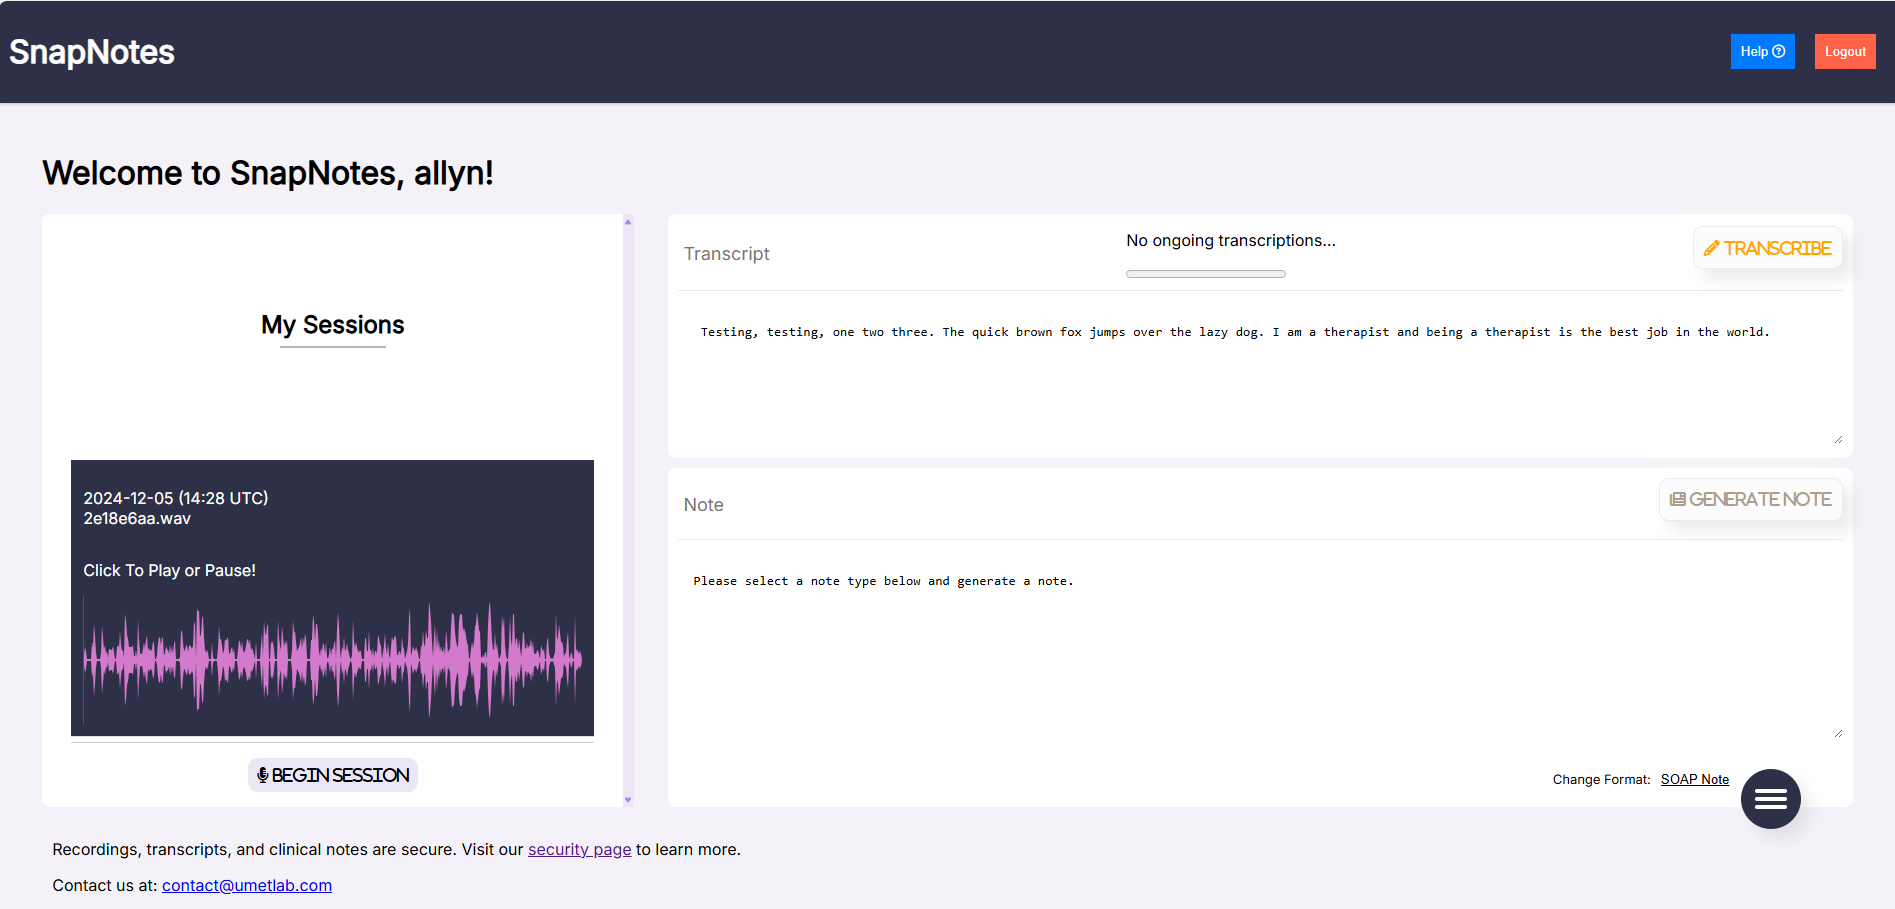Select session dated 2024-12-05 (14:28 UTC)
1895x909 pixels.
point(176,498)
